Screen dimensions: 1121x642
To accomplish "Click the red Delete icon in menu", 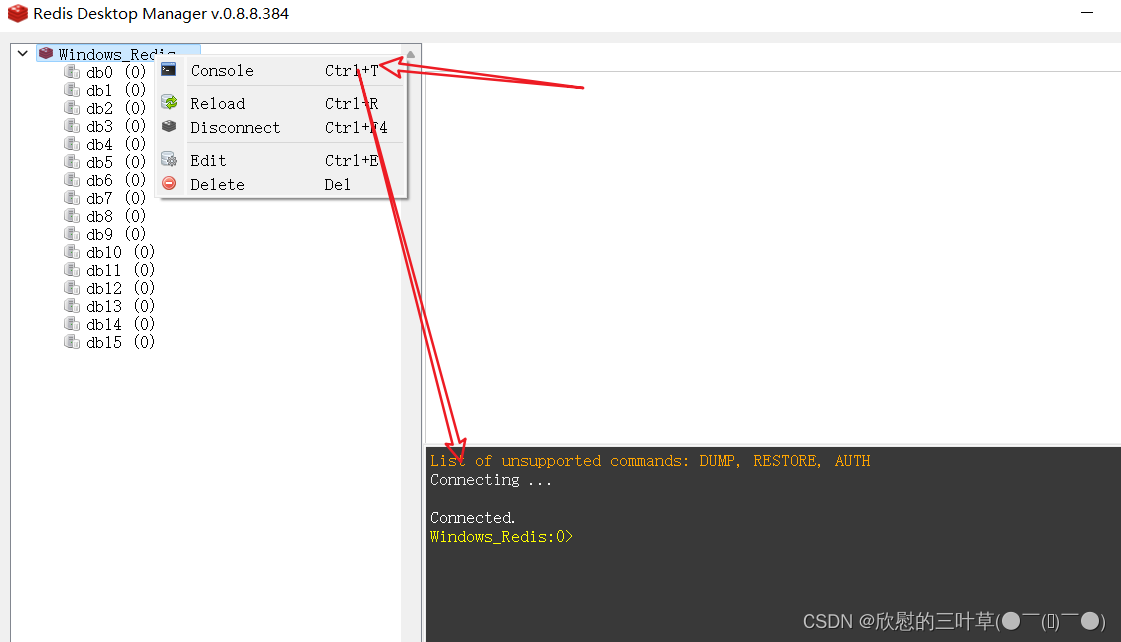I will [x=169, y=184].
